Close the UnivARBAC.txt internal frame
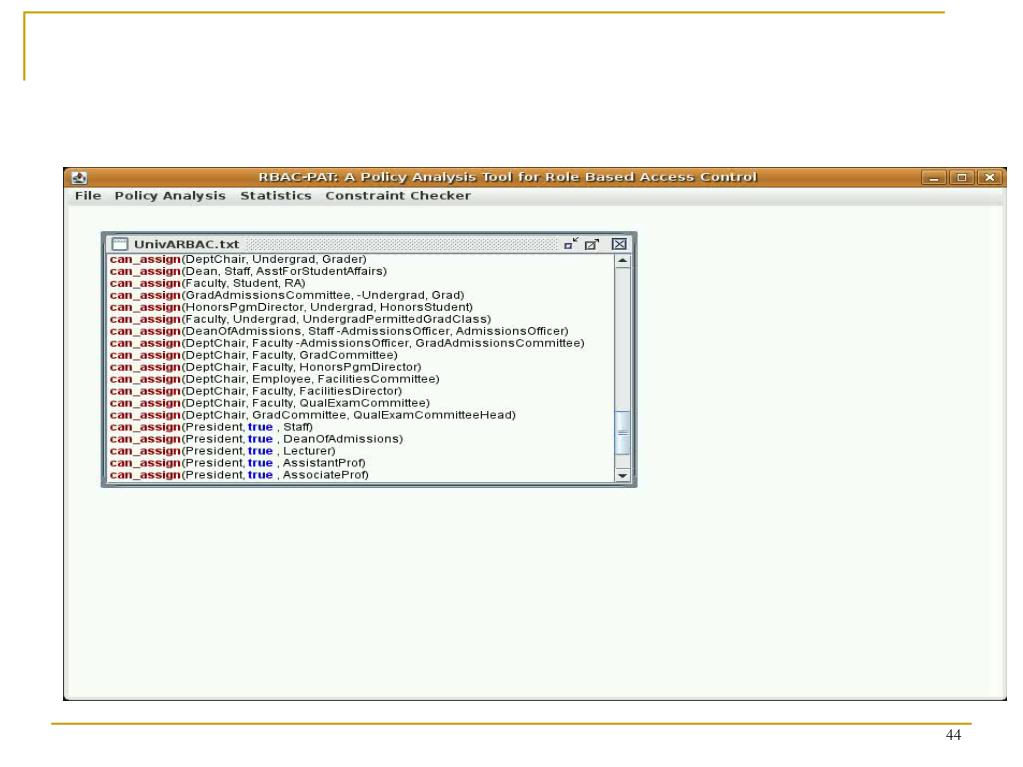Screen dimensions: 1023x767 coord(619,244)
